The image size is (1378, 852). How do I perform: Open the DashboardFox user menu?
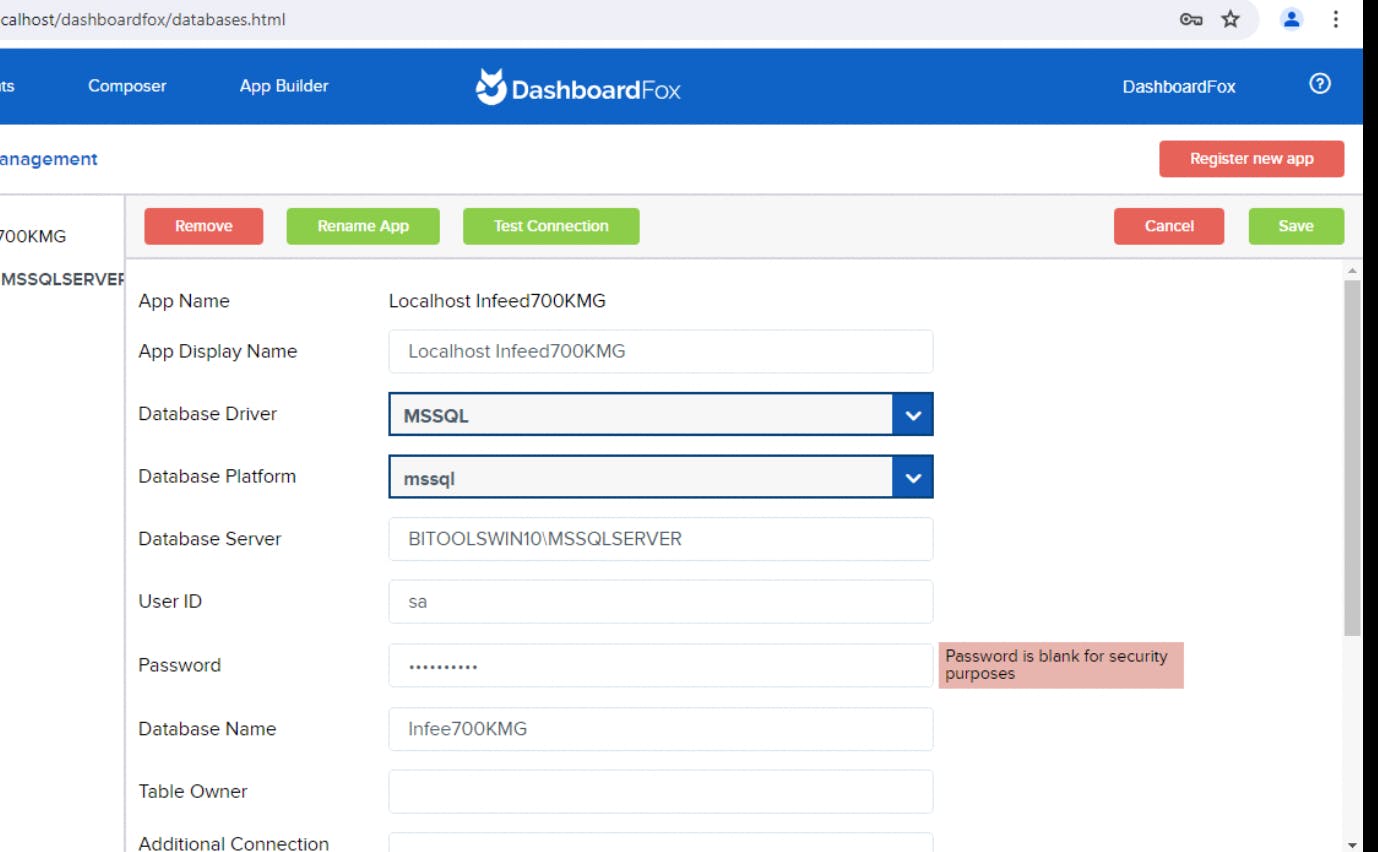click(1179, 87)
